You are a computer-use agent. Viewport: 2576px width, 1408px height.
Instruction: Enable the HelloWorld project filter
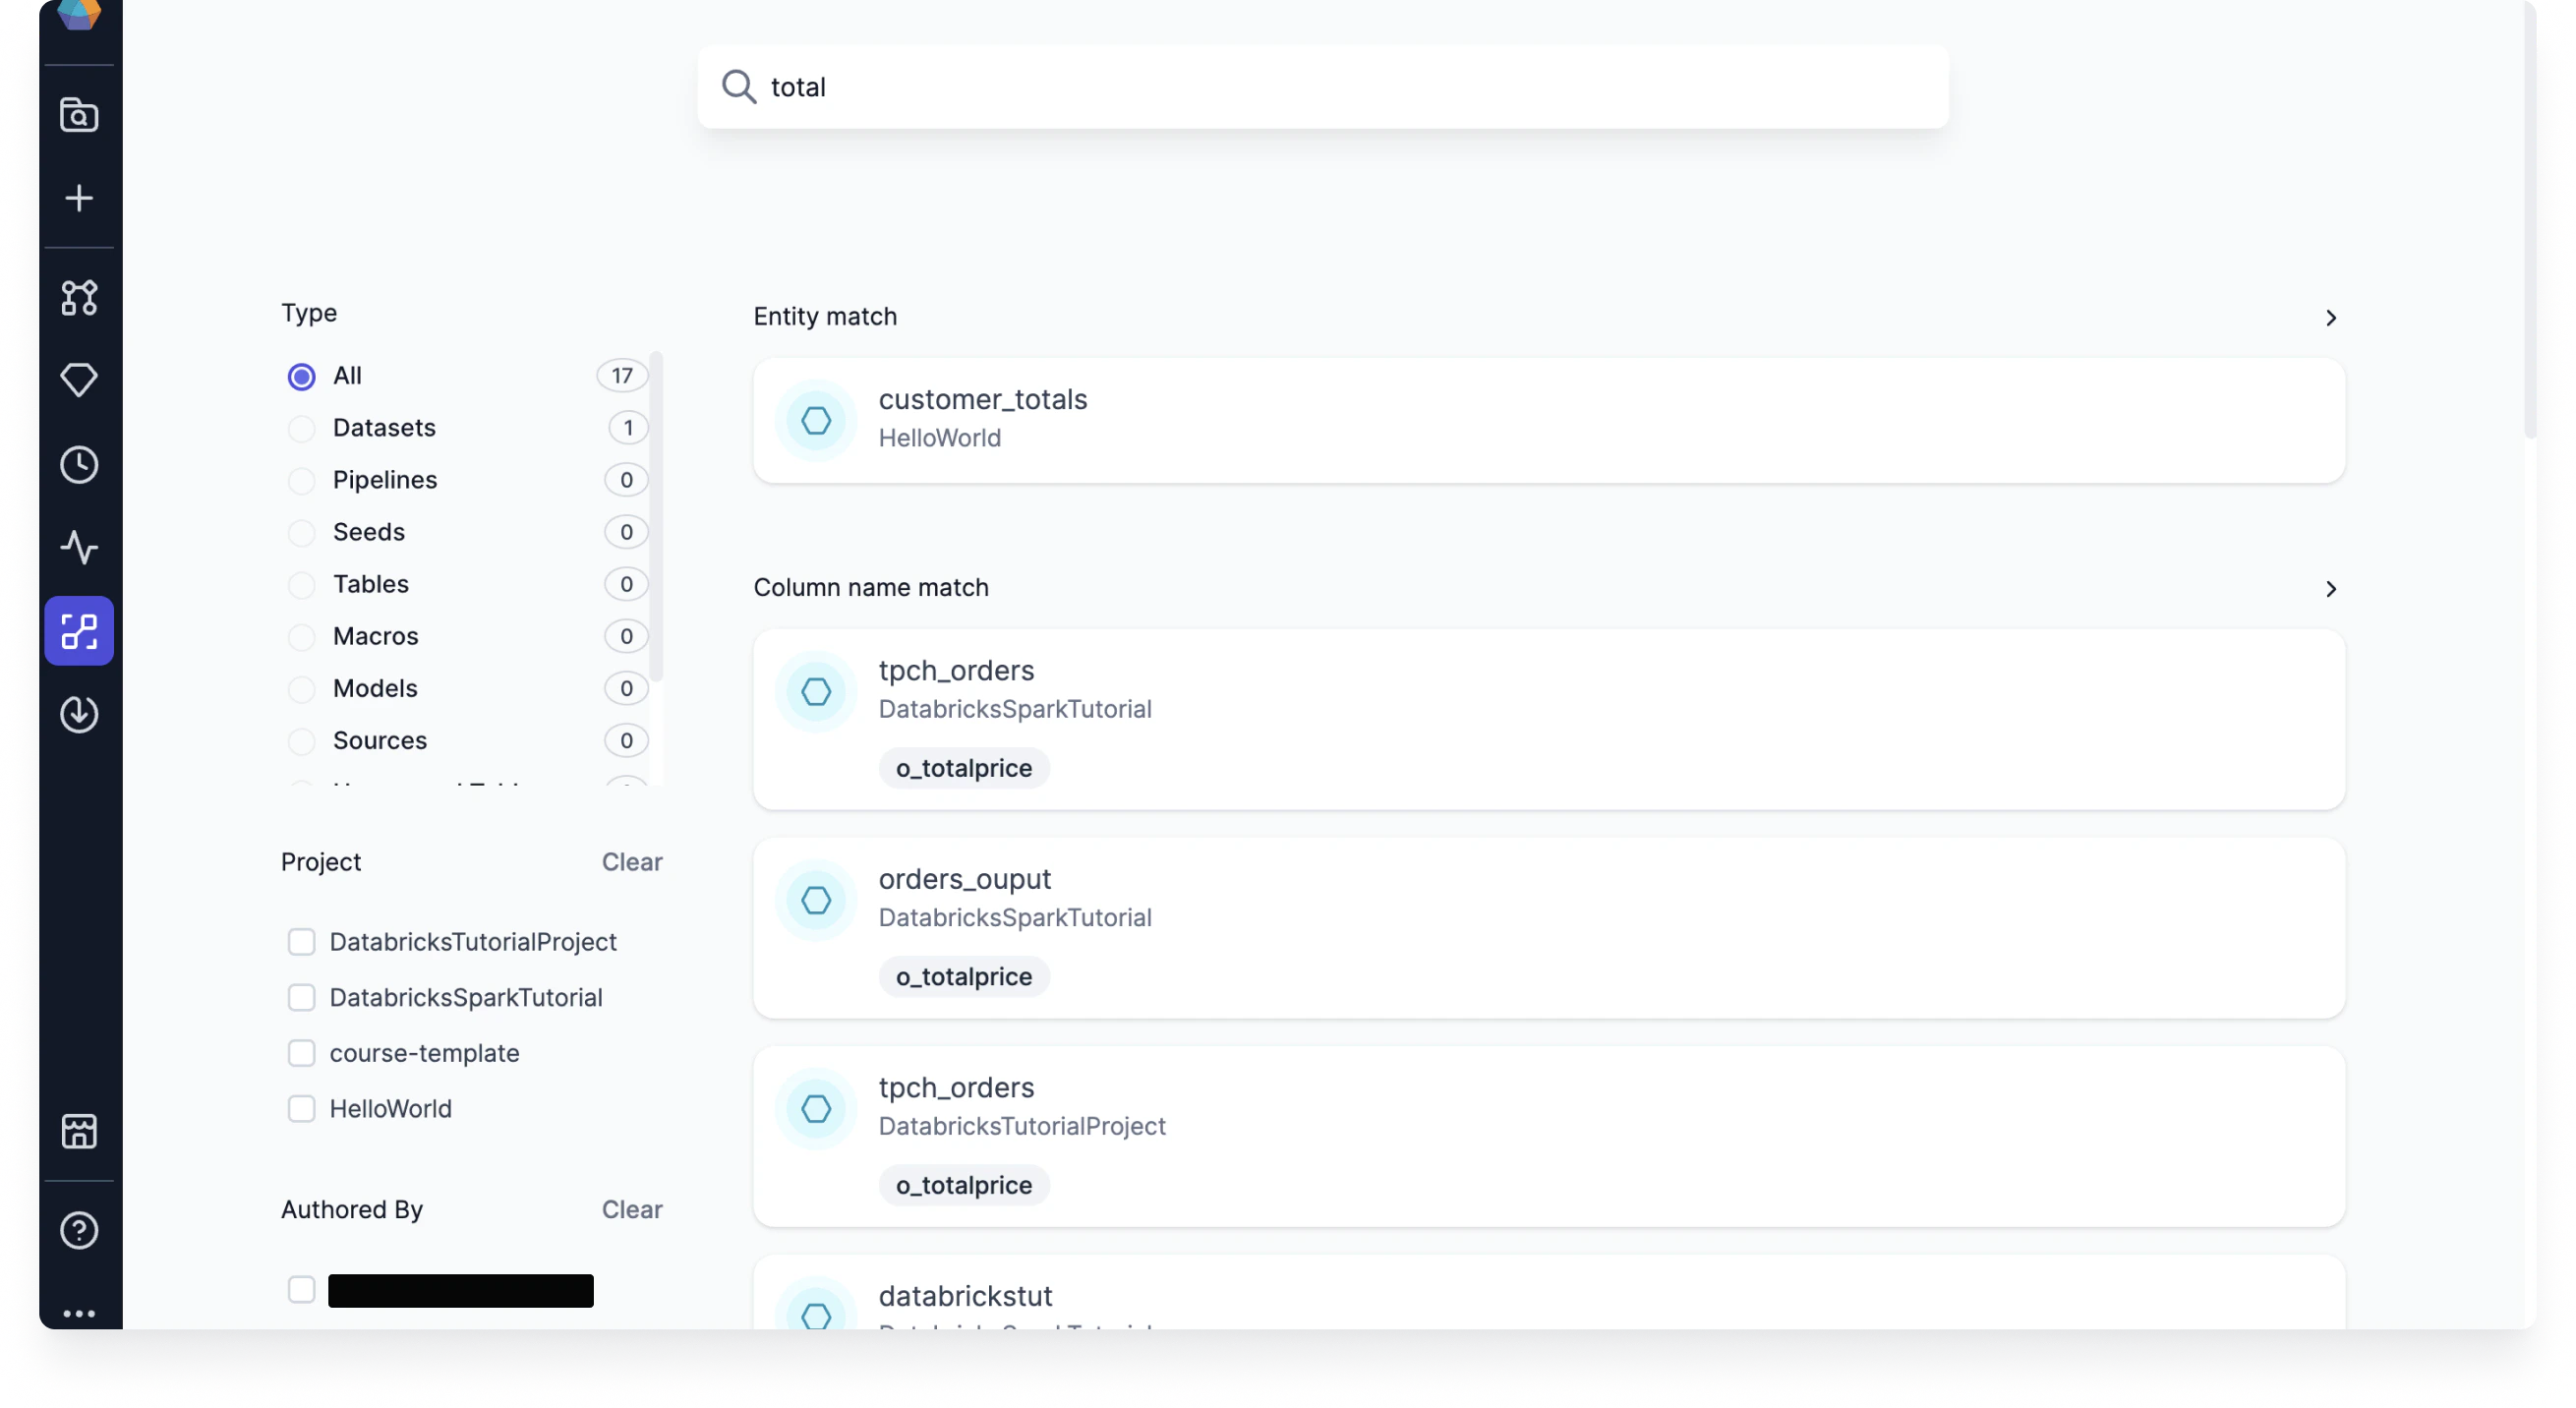[301, 1109]
